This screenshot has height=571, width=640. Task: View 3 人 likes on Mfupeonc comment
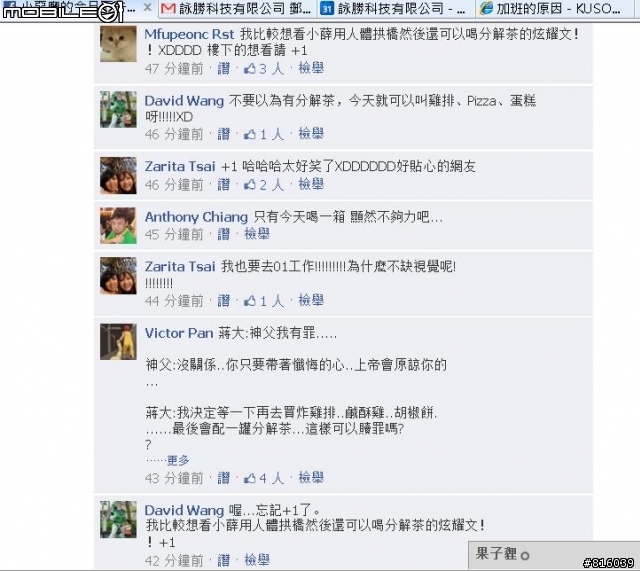coord(271,69)
